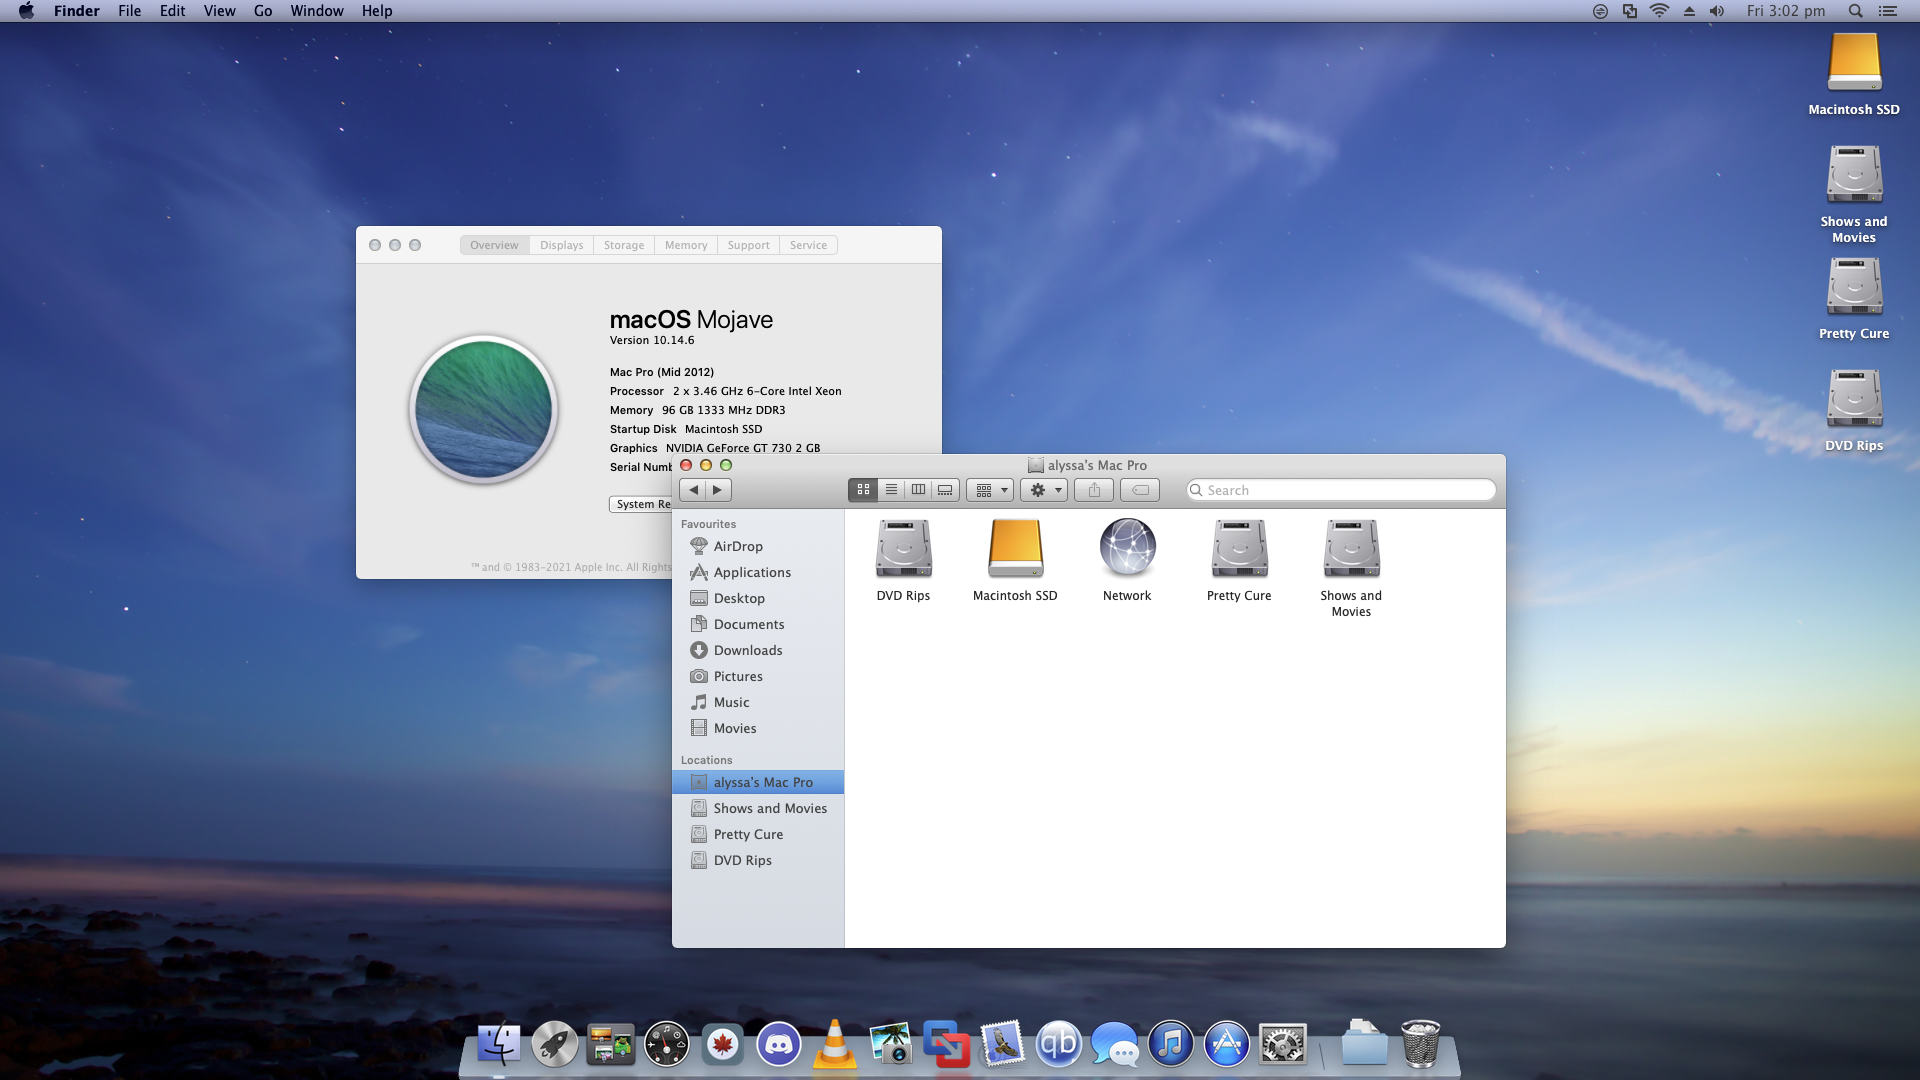Open Mail stamp icon in Dock
This screenshot has width=1920, height=1080.
[1002, 1045]
